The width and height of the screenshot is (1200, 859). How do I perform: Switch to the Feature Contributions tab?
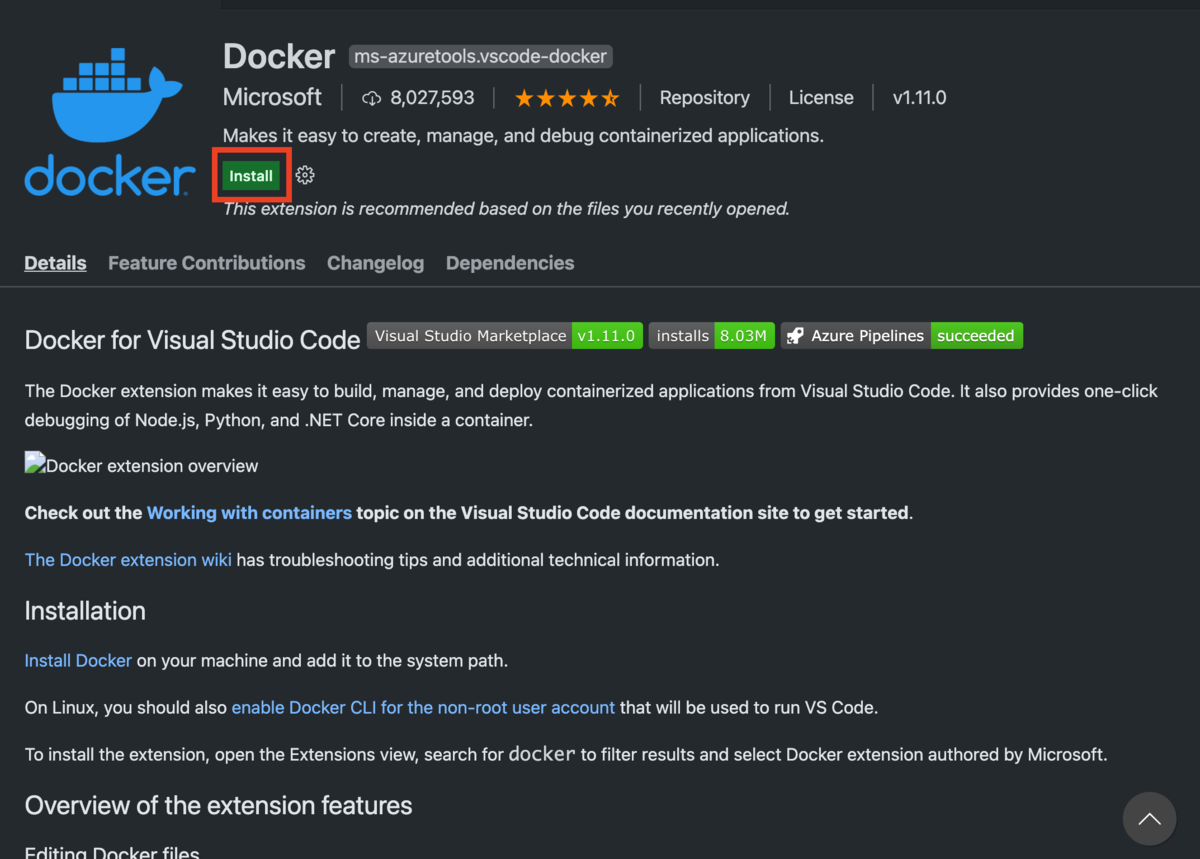pyautogui.click(x=206, y=262)
